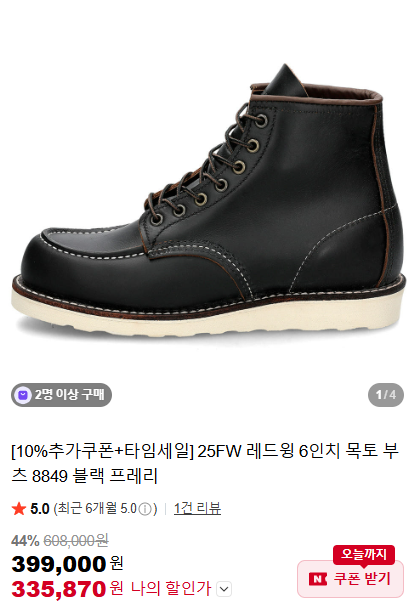The height and width of the screenshot is (608, 415).
Task: Click the 335,870 discounted price
Action: [59, 589]
